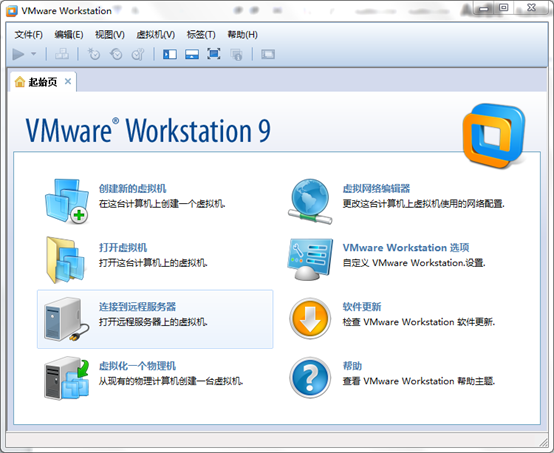This screenshot has height=453, width=554.
Task: Click the 创建新的虚拟机 link
Action: coord(132,189)
